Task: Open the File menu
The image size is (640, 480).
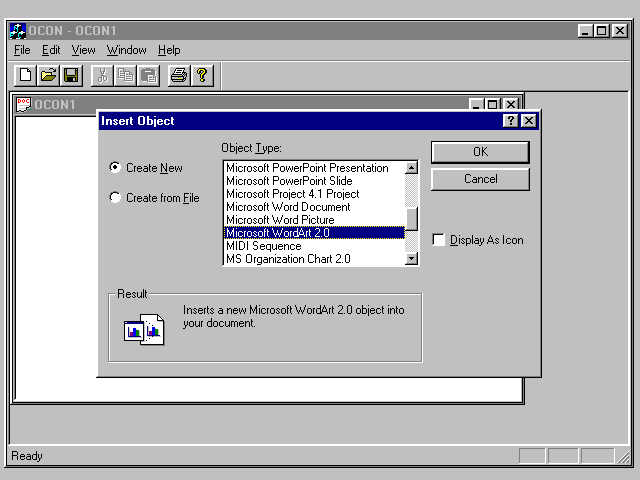Action: 22,50
